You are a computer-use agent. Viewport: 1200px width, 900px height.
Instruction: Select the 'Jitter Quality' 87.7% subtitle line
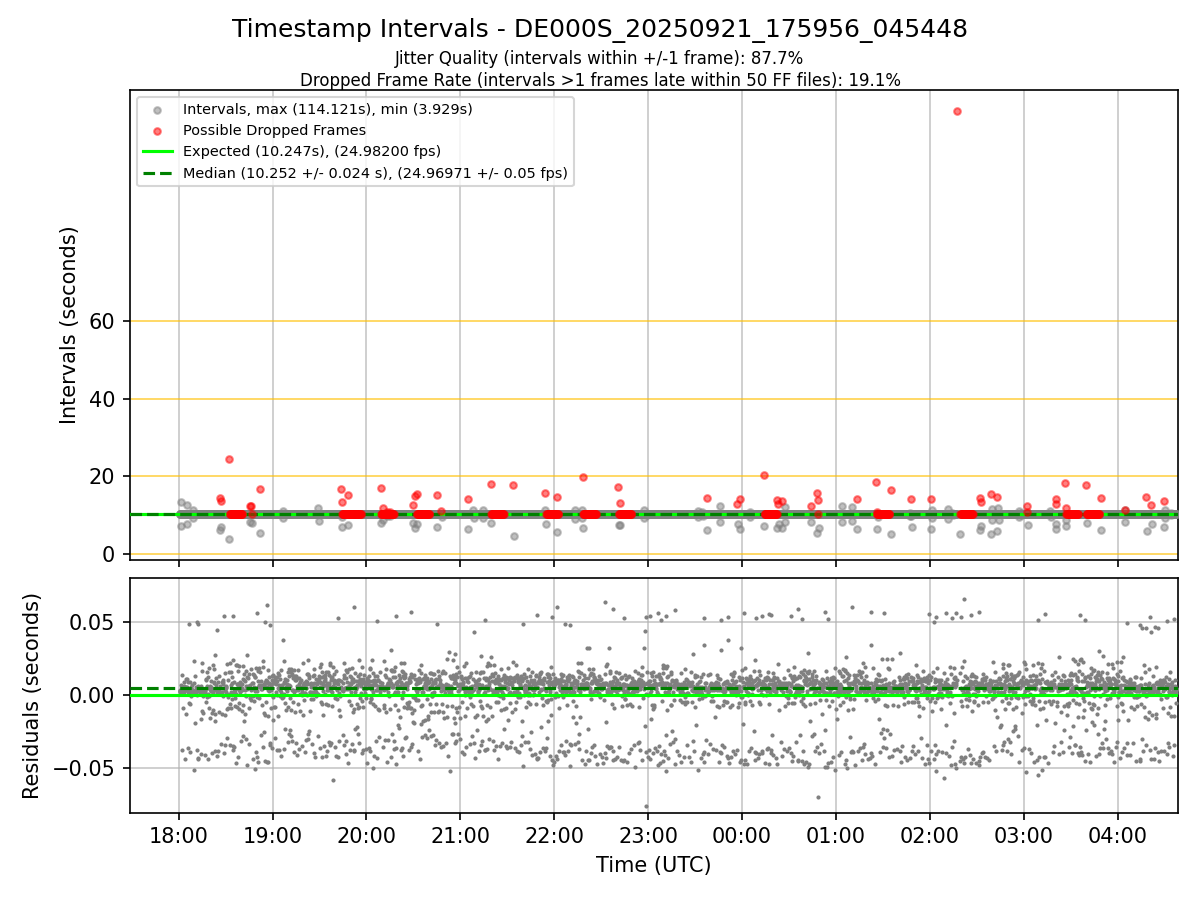[600, 58]
